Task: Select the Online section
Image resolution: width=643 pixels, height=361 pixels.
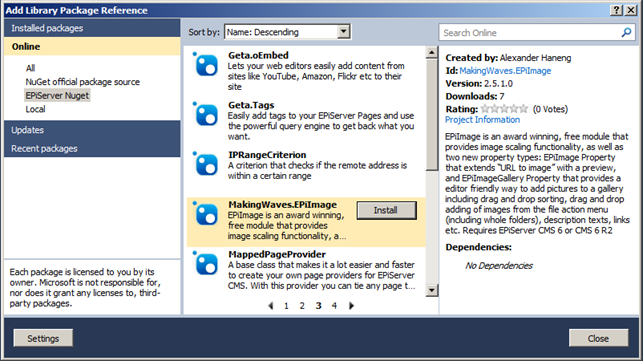Action: pyautogui.click(x=92, y=46)
